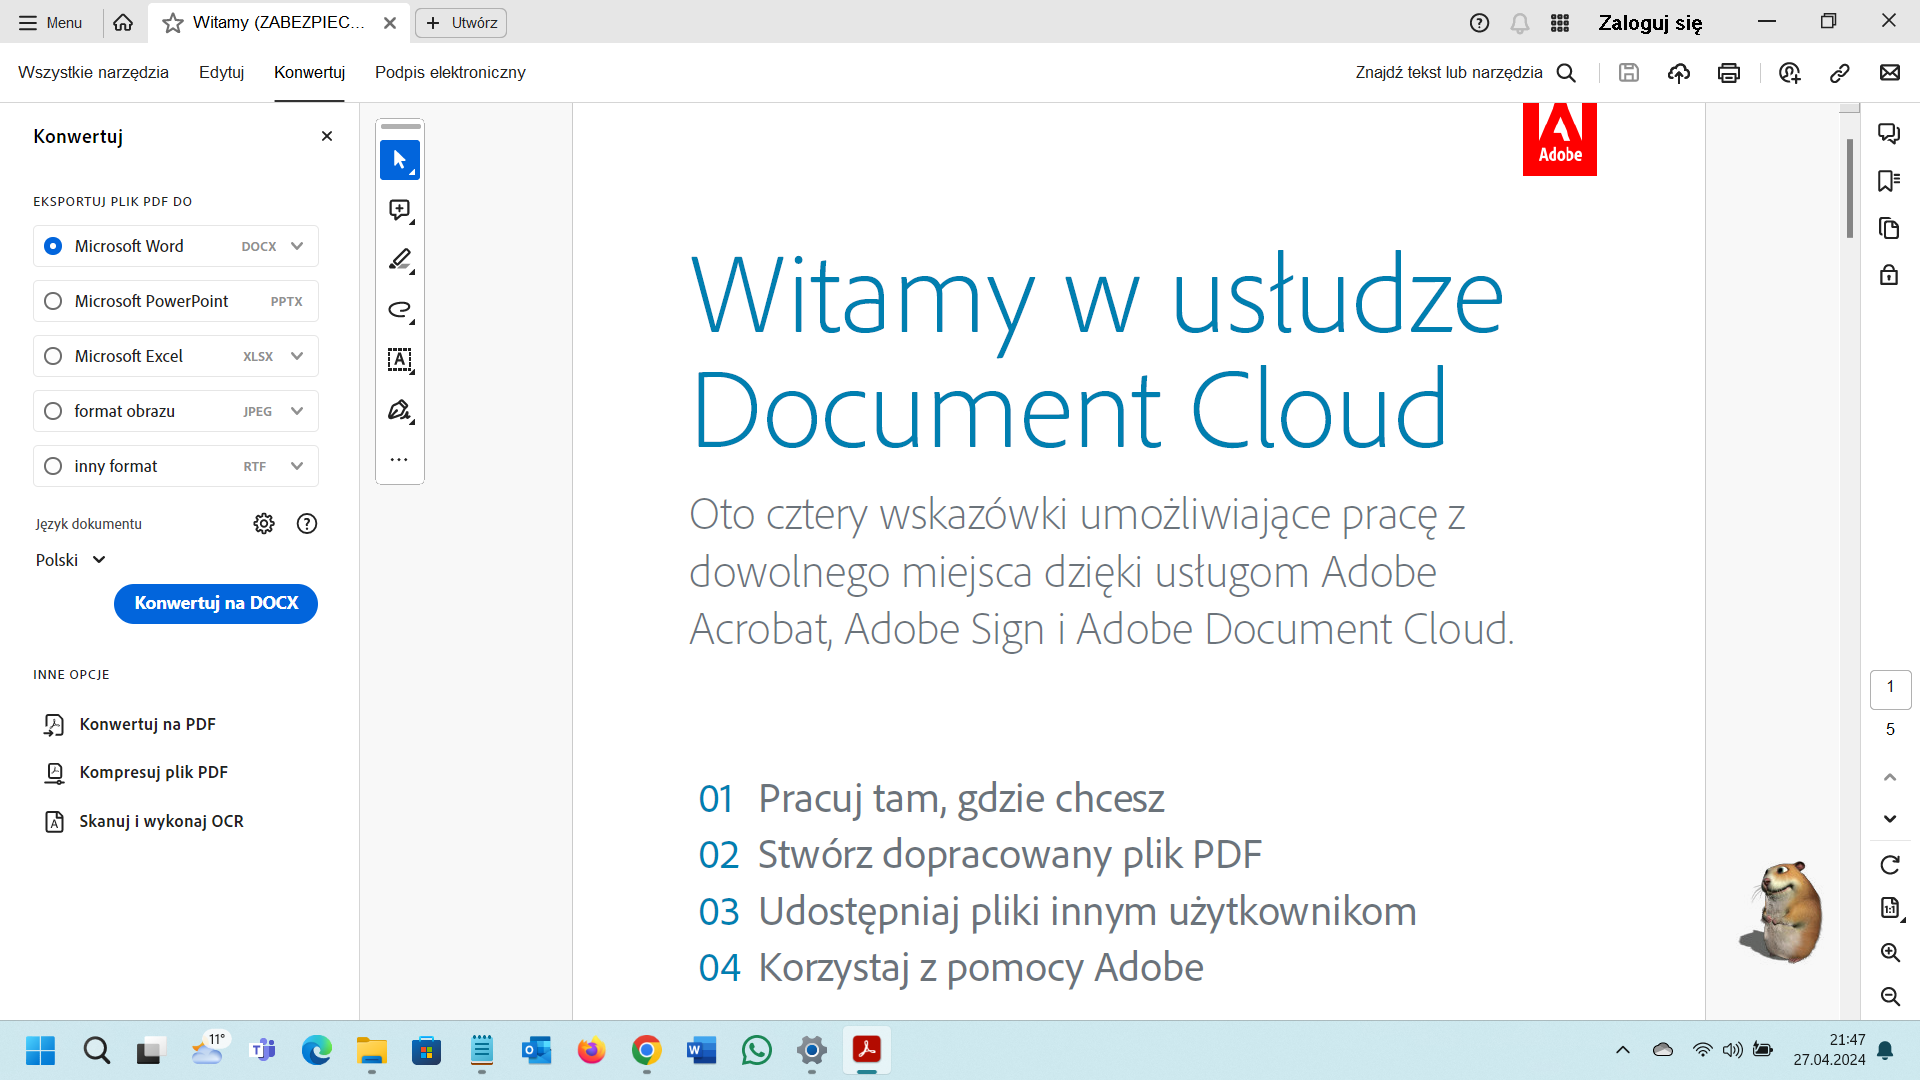Open the comments panel icon

click(1889, 133)
